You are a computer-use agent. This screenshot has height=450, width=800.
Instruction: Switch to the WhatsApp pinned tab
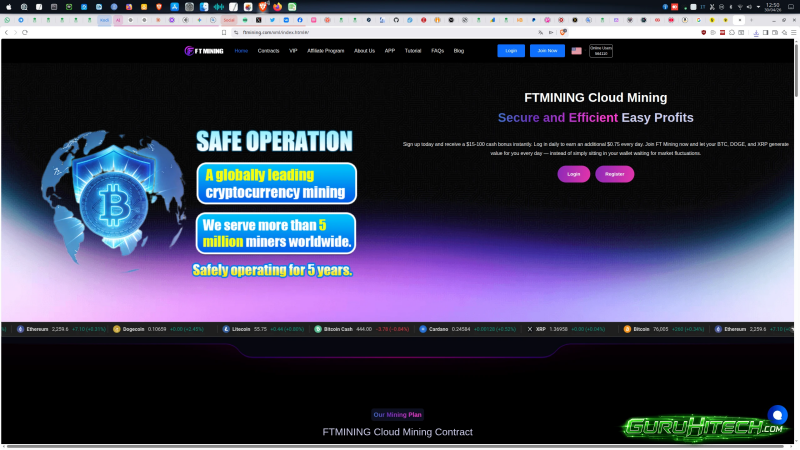[x=7, y=20]
